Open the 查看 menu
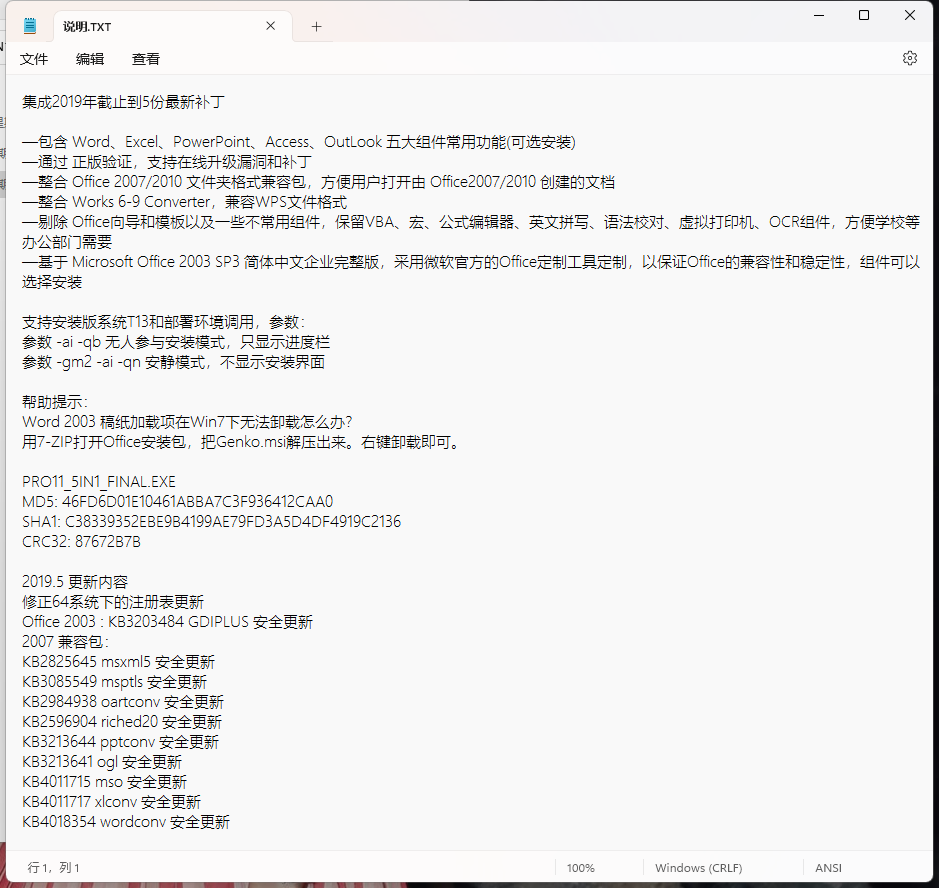 (145, 59)
